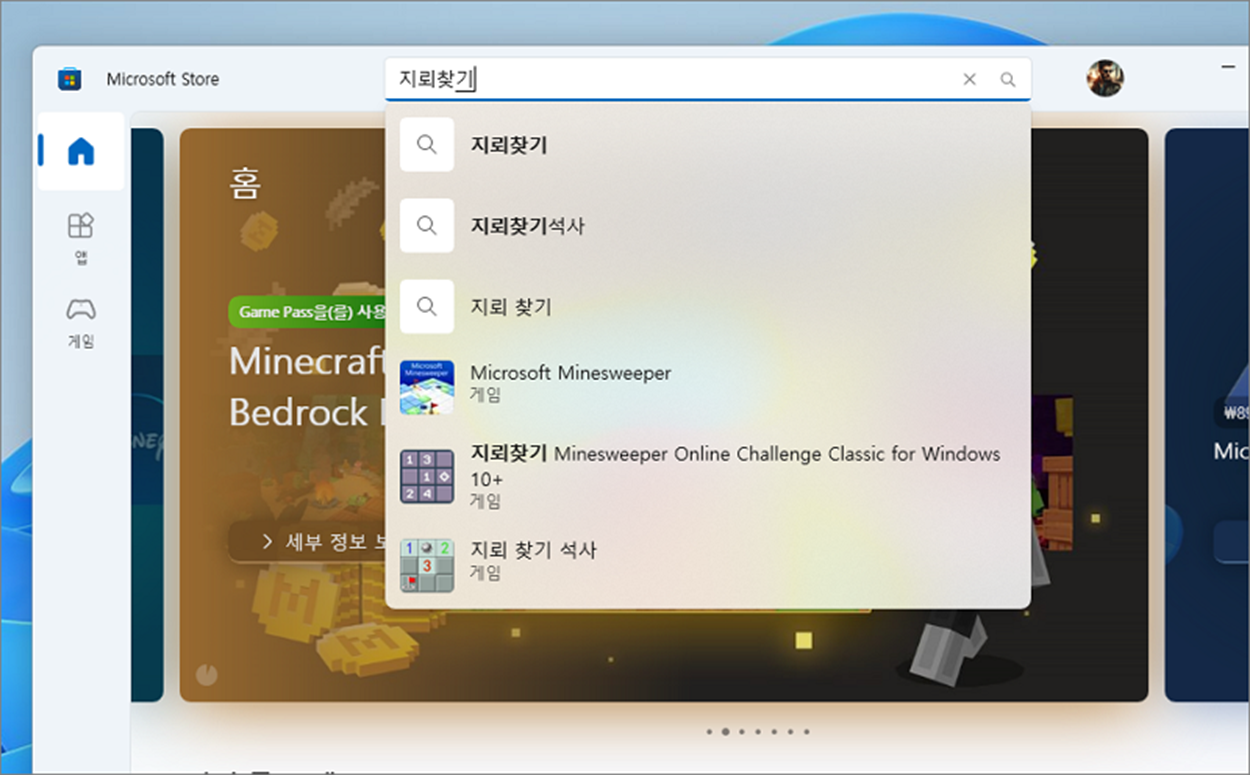Click the Minecraft Bedrock banner title
Viewport: 1250px width, 775px height.
307,387
